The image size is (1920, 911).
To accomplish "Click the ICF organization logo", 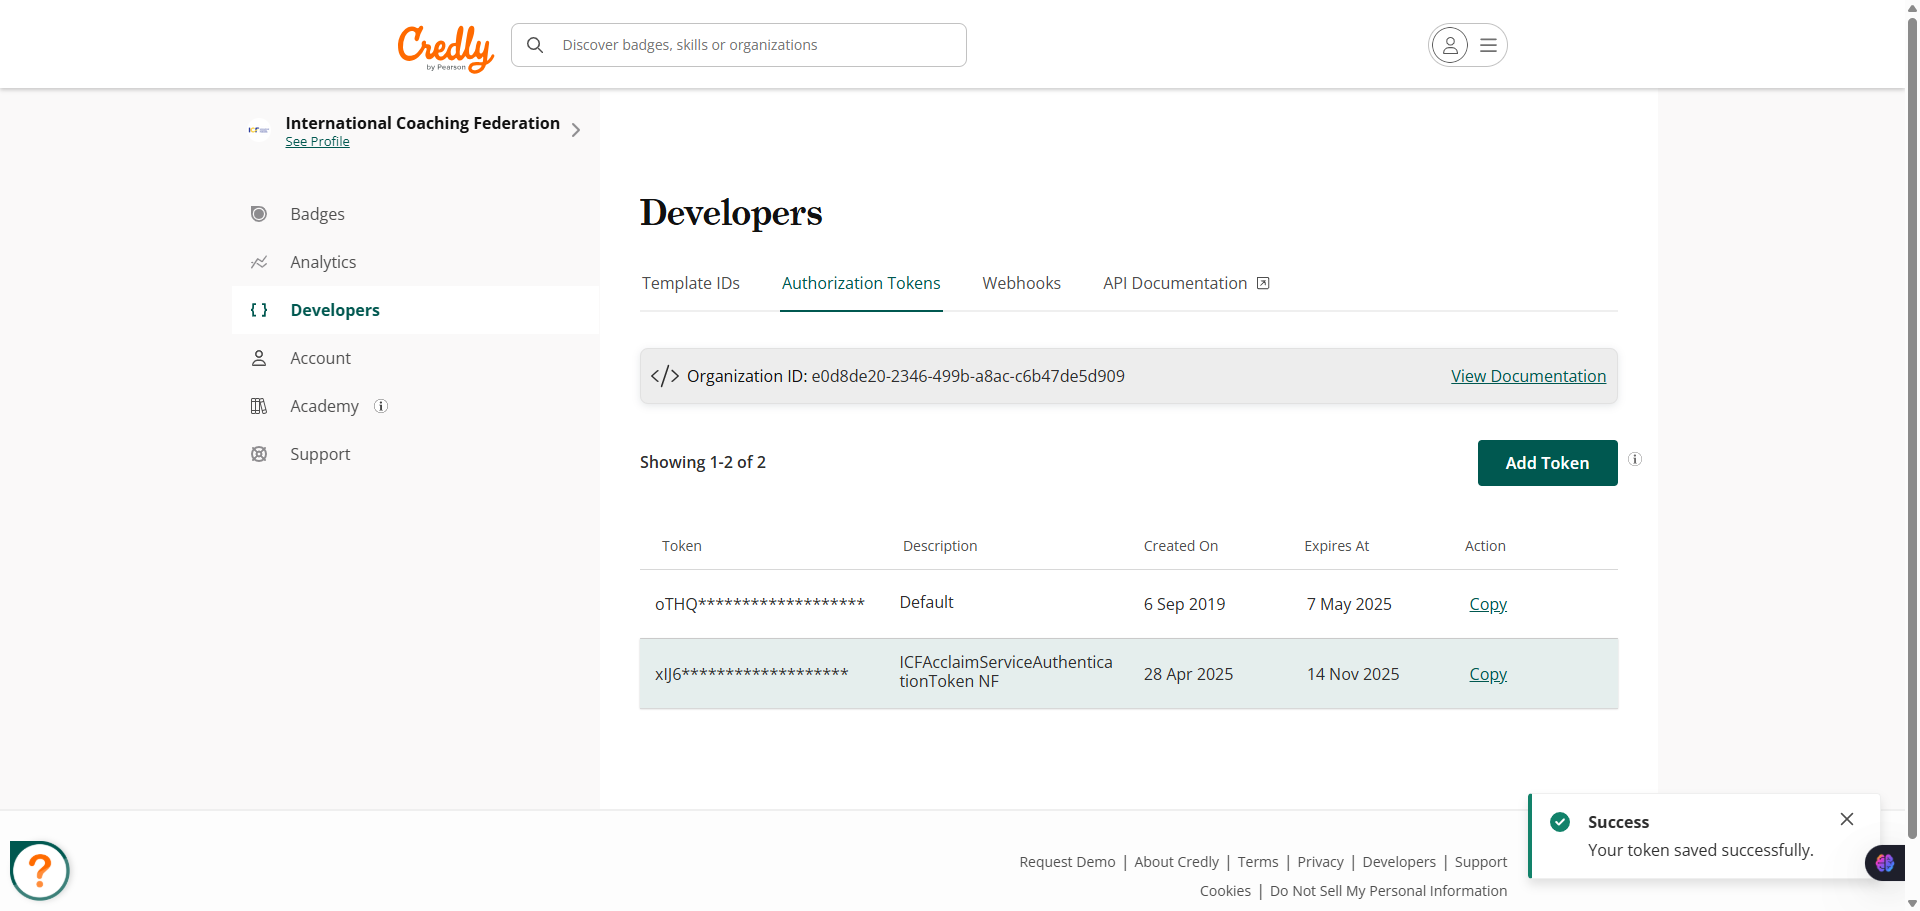I will [x=259, y=130].
